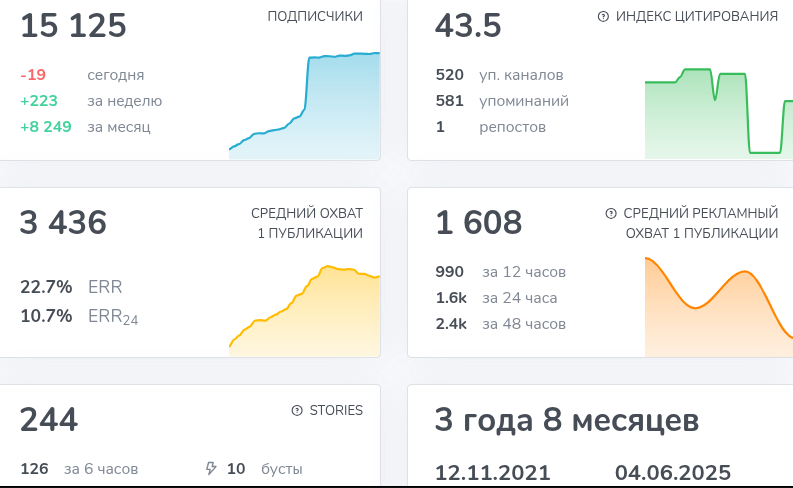Screen dimensions: 793x488
Task: Click the STORIES card title
Action: tap(336, 410)
